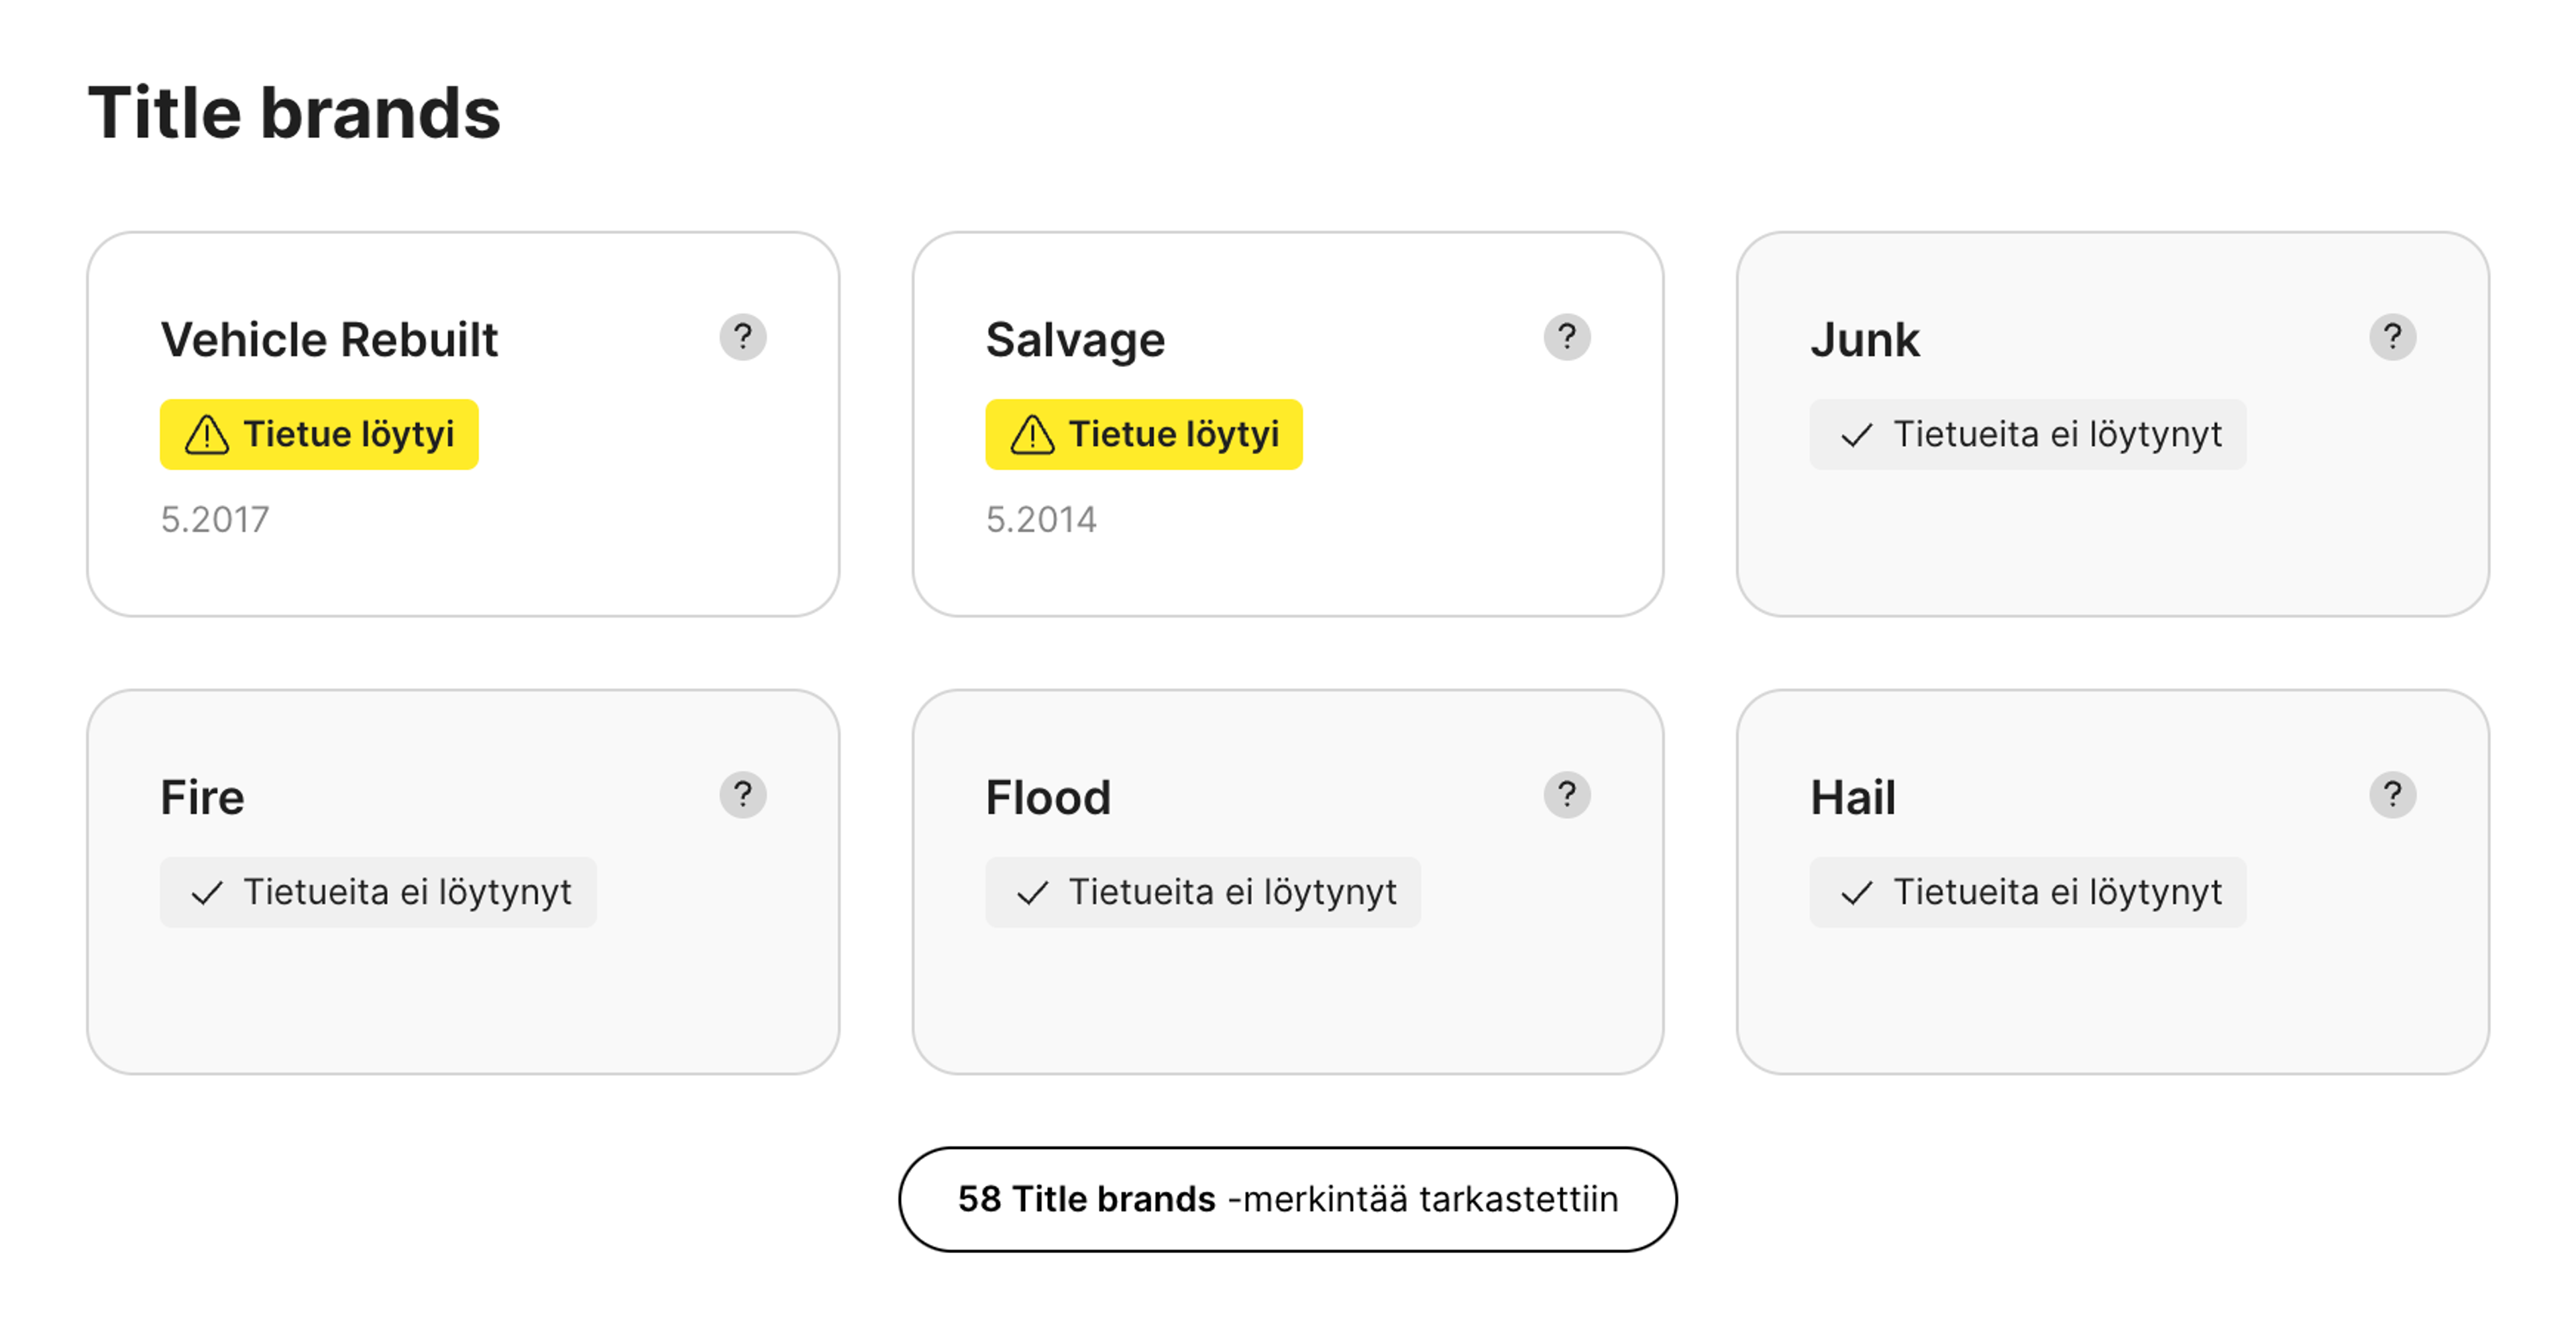Click Tietueita ei löytynyt in Hail card
Screen dimensions: 2576x1320
[2027, 892]
